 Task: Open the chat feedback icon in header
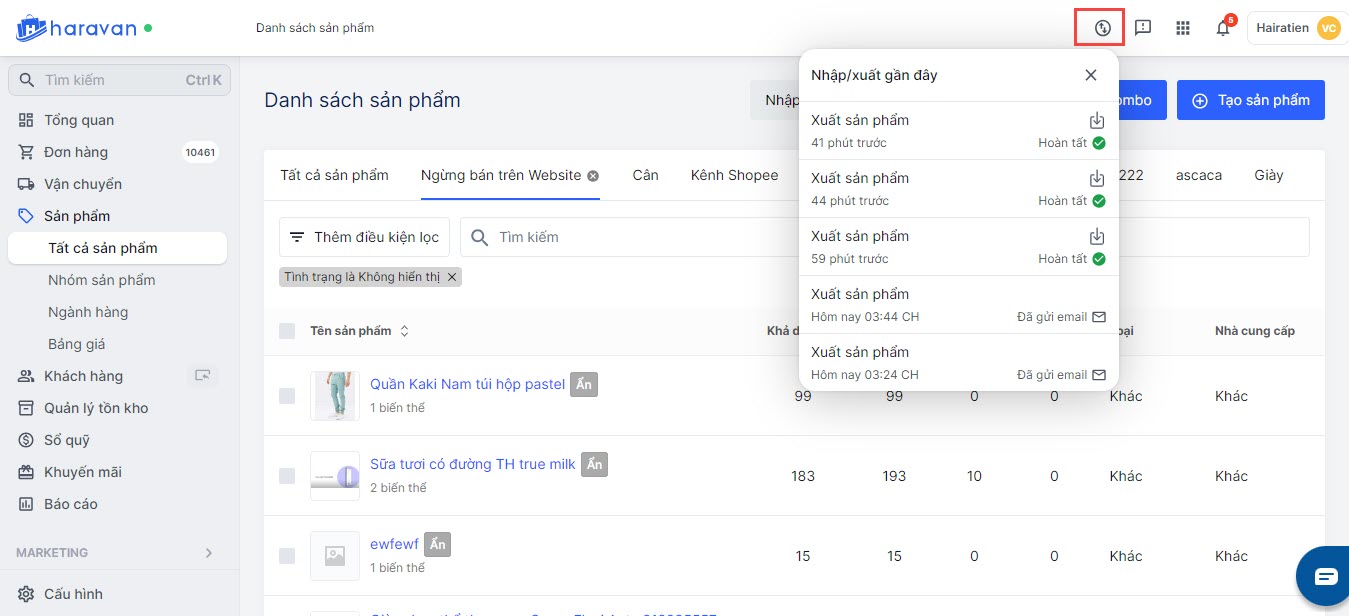(x=1143, y=28)
